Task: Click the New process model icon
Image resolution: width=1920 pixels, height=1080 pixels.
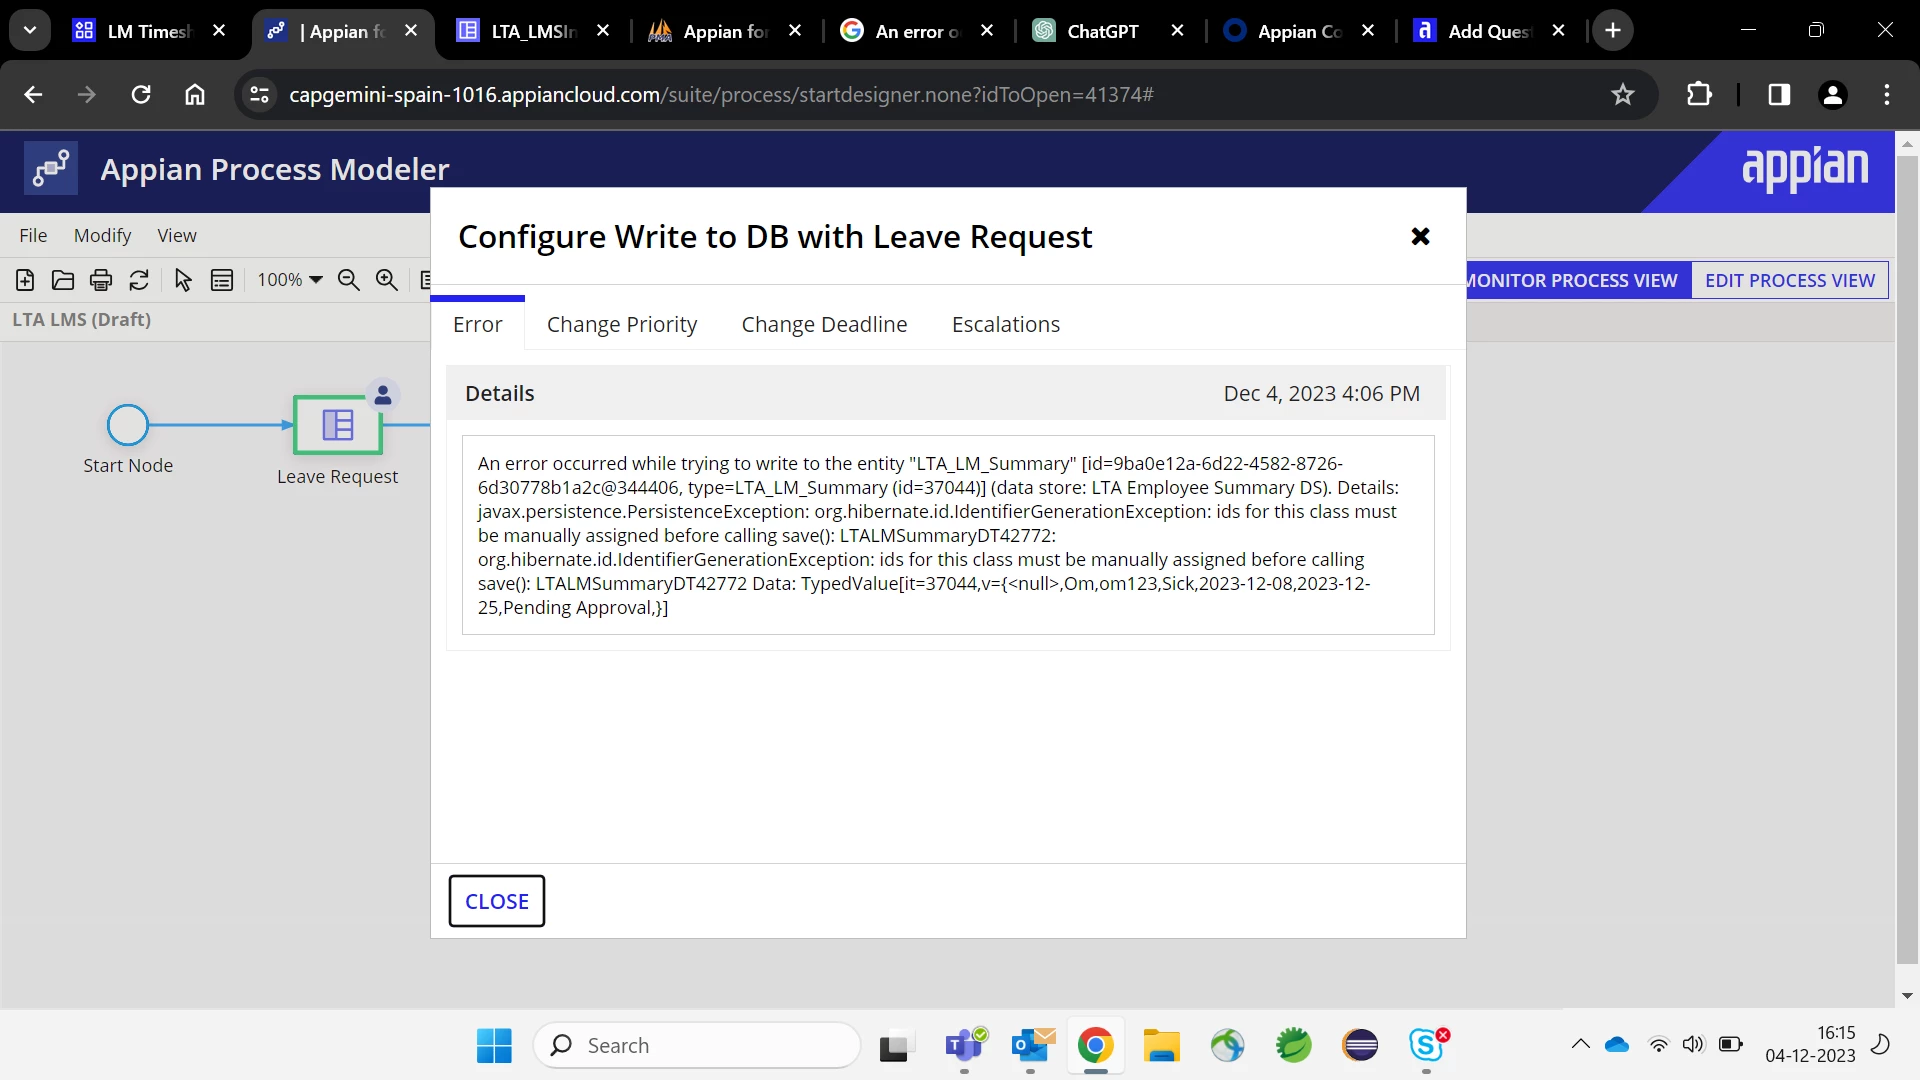Action: [25, 280]
